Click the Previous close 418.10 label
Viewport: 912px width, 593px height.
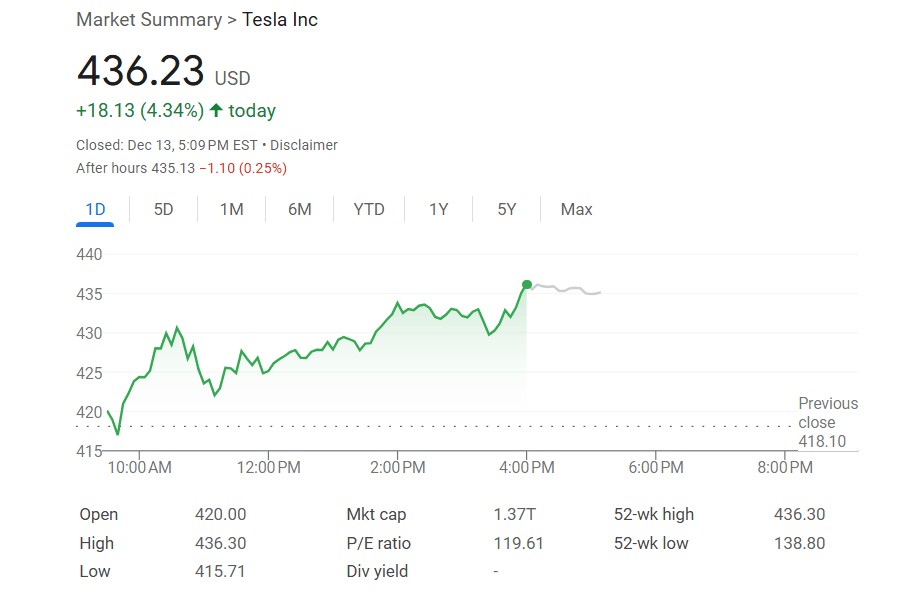pyautogui.click(x=827, y=422)
